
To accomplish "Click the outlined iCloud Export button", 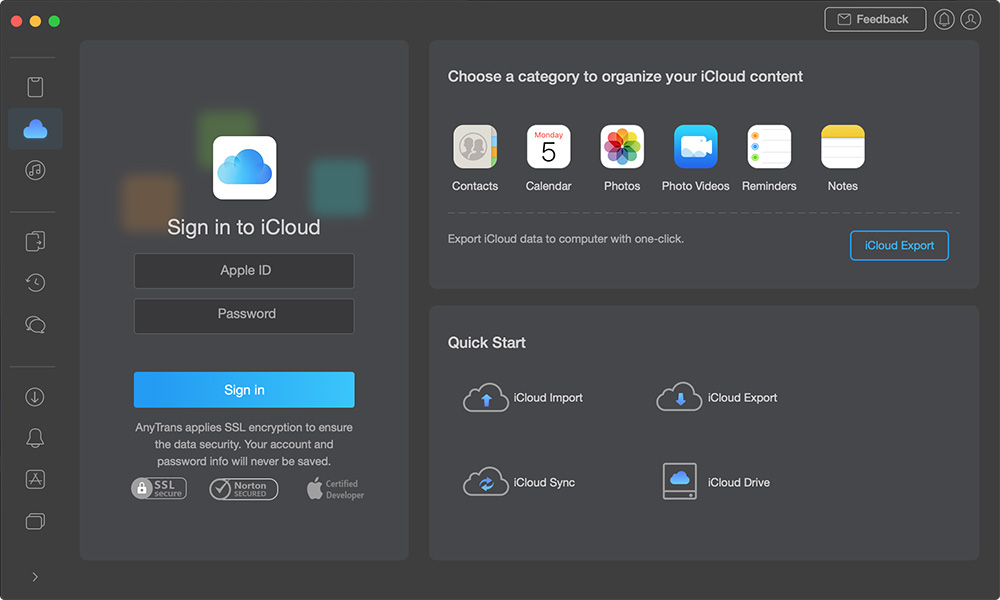I will pyautogui.click(x=899, y=245).
